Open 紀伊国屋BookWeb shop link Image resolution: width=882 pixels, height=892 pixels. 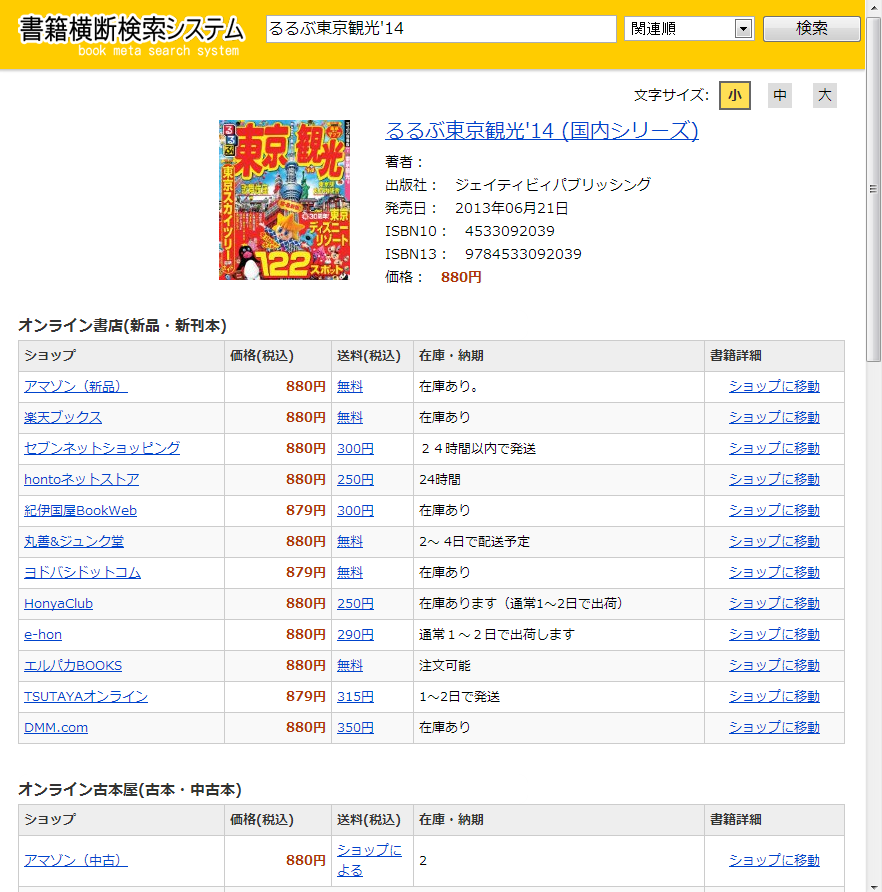click(x=80, y=510)
